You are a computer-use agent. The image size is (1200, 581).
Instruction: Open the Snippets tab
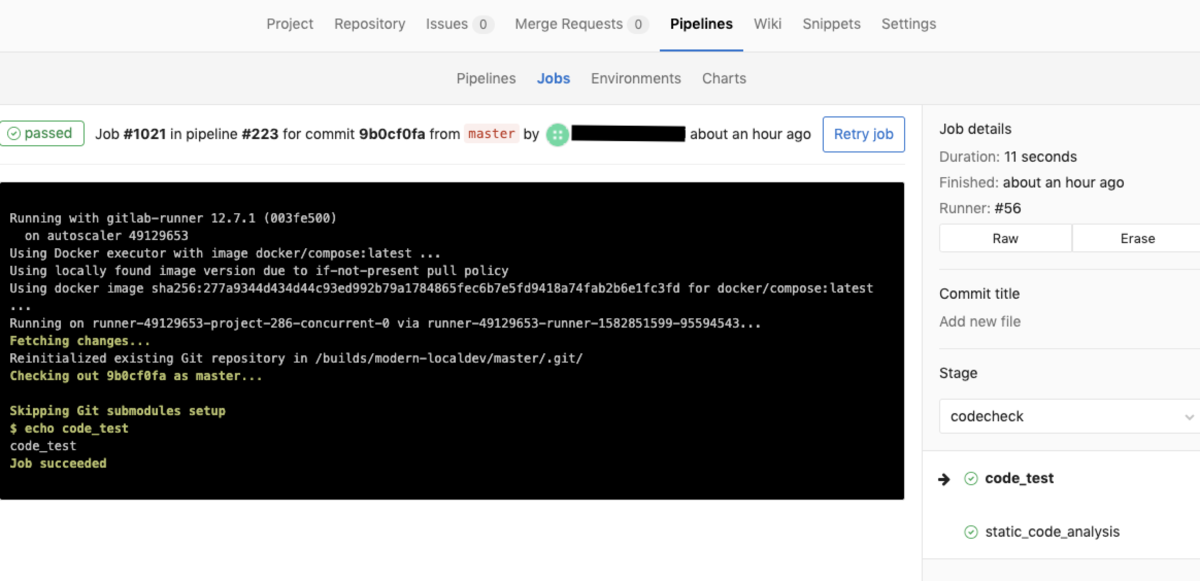coord(831,24)
